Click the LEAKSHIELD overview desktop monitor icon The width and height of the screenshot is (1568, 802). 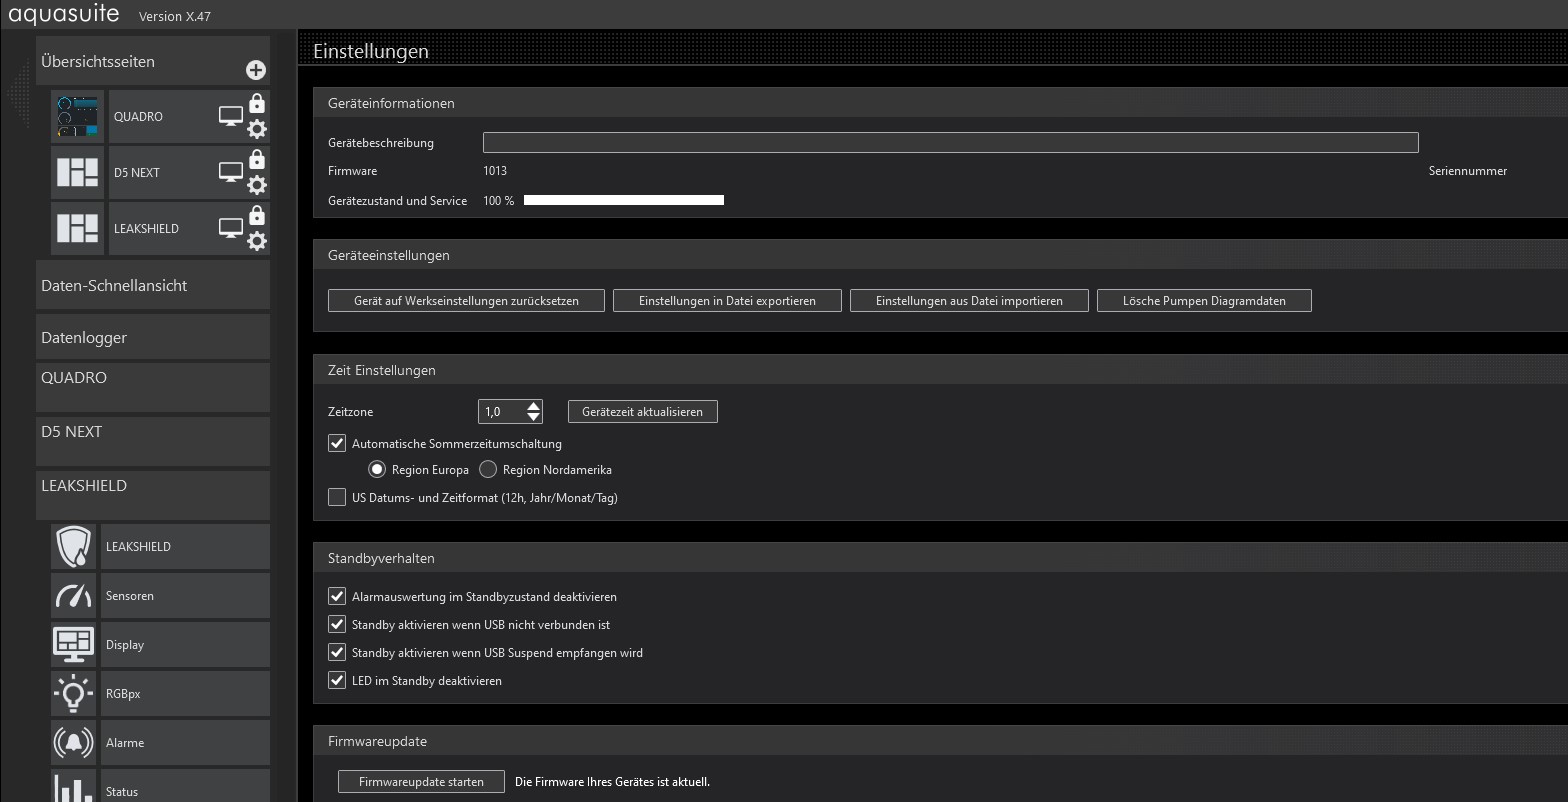click(231, 229)
